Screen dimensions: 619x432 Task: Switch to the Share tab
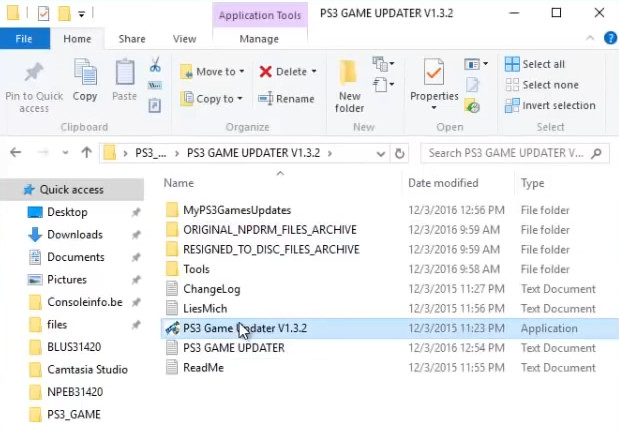point(132,39)
